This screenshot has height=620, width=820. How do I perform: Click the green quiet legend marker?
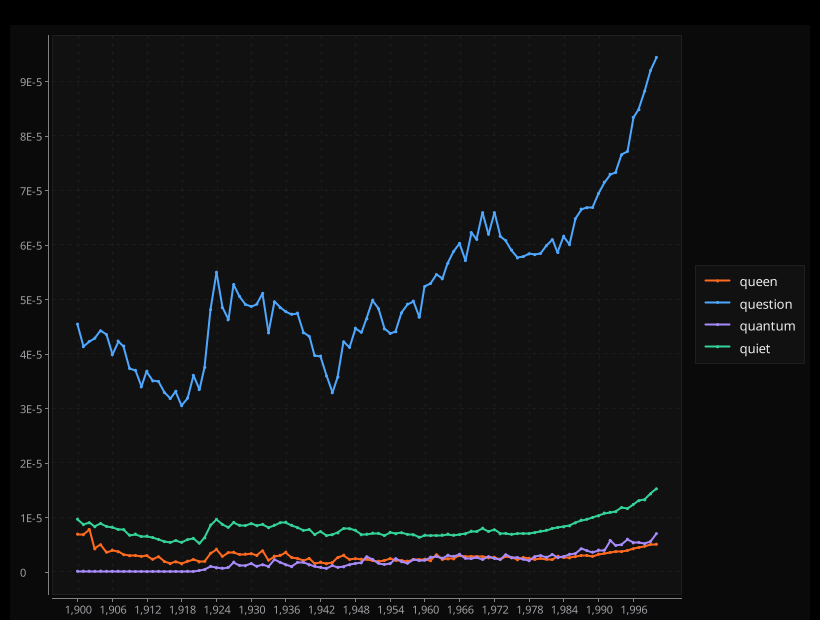pyautogui.click(x=718, y=349)
